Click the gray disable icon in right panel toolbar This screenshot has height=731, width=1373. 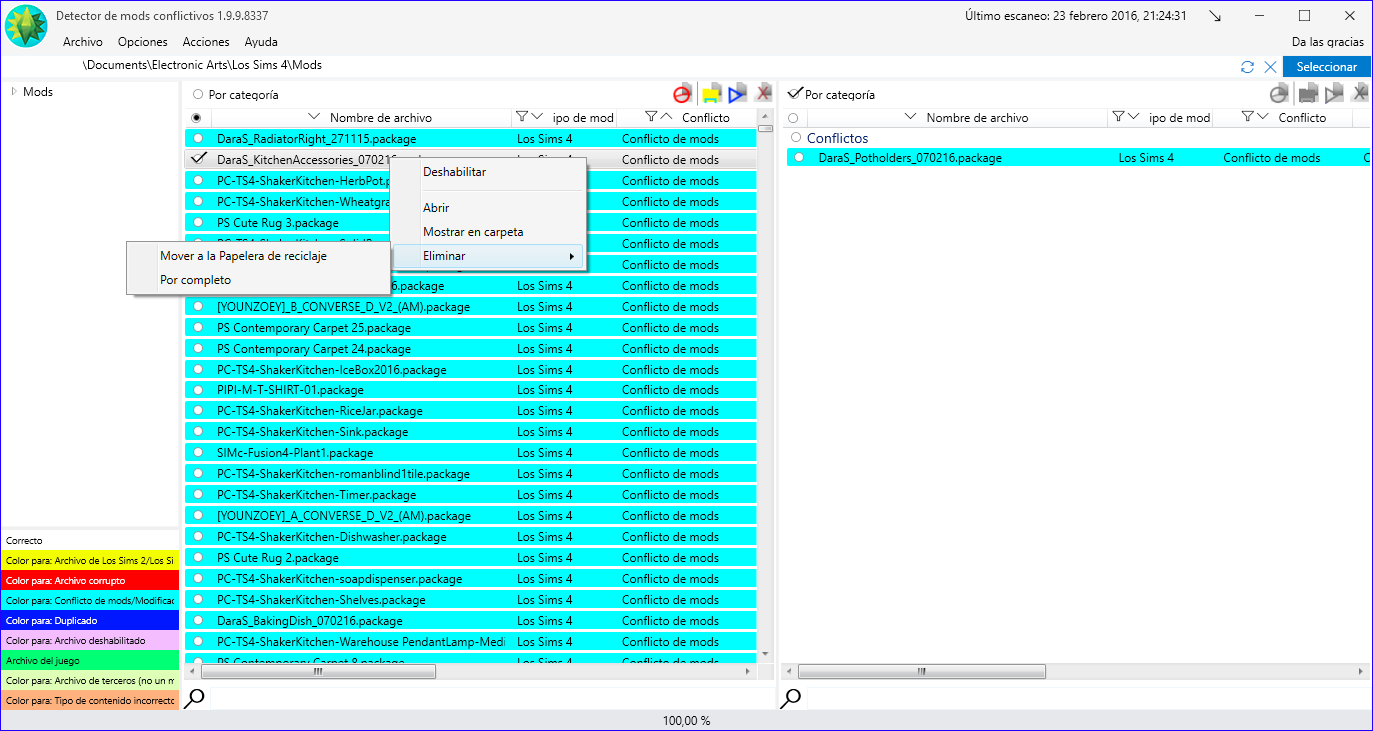click(x=1279, y=94)
